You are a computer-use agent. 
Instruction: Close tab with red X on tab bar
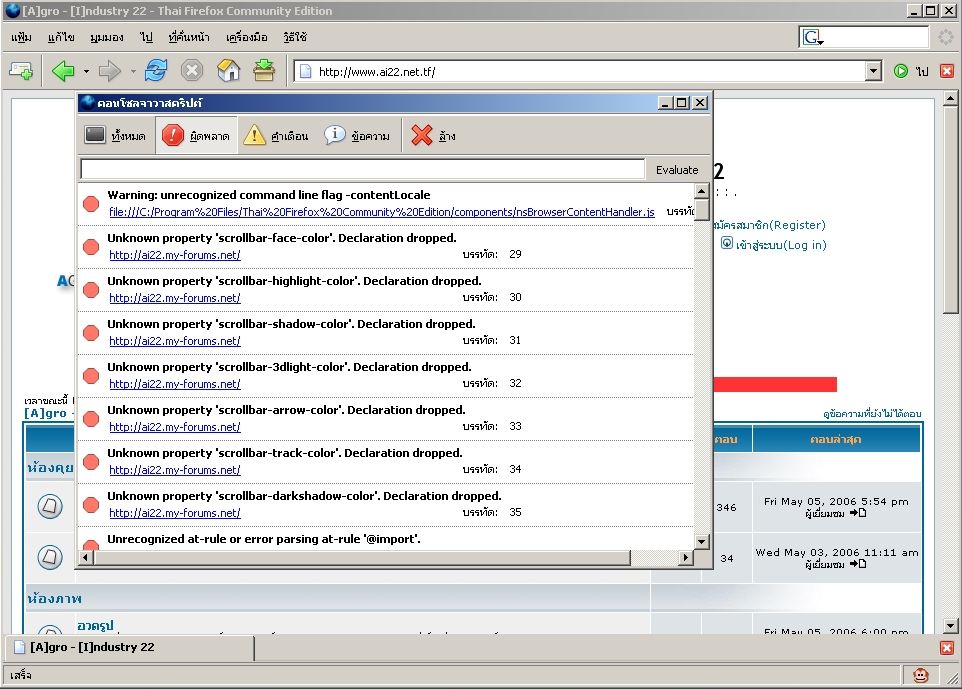pos(947,648)
